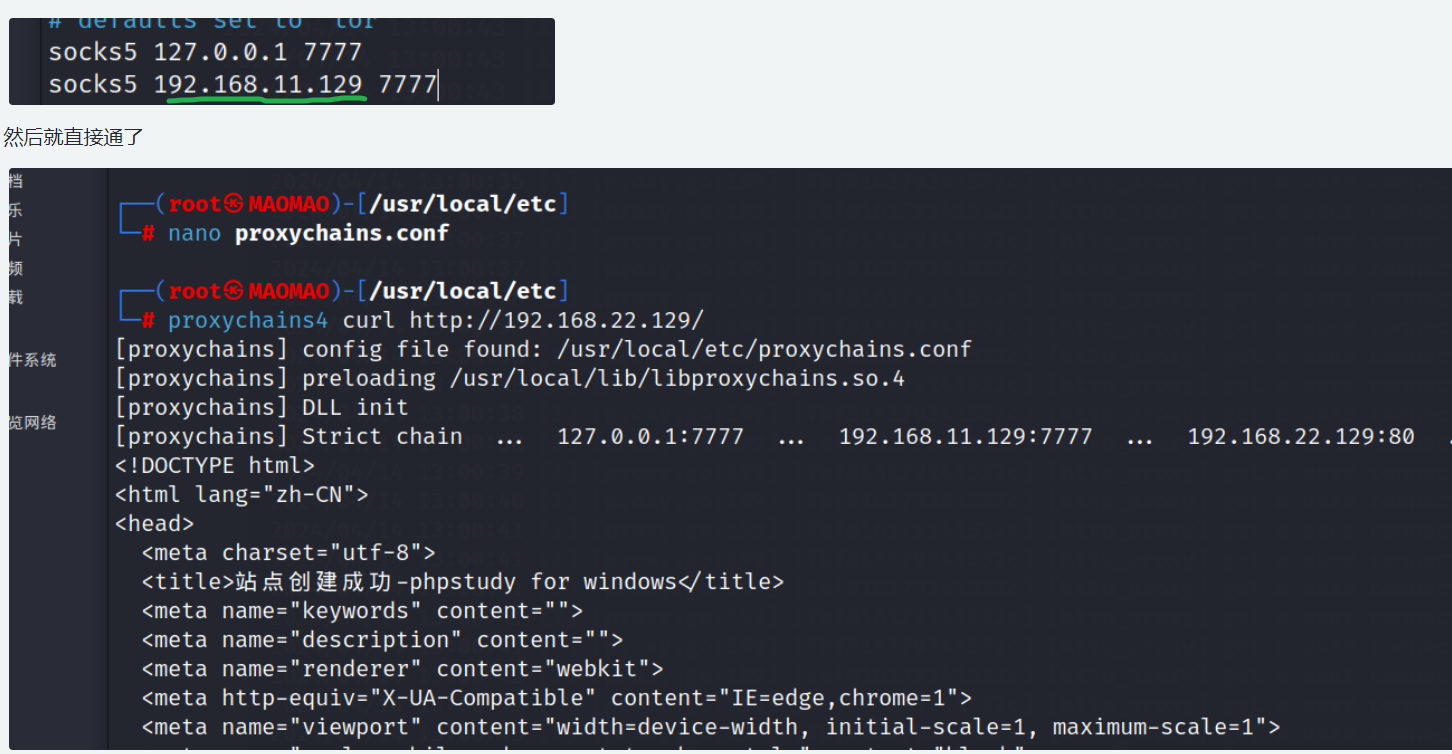Click the "socks5 127.0.0.1 7777" config line
The height and width of the screenshot is (754, 1452).
click(205, 52)
